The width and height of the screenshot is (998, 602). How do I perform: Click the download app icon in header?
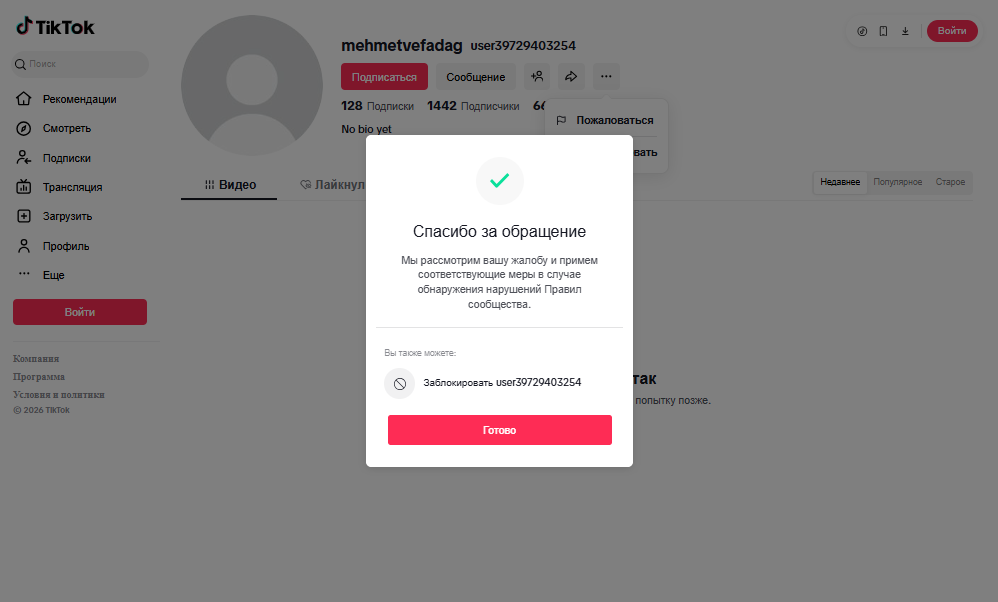[905, 31]
